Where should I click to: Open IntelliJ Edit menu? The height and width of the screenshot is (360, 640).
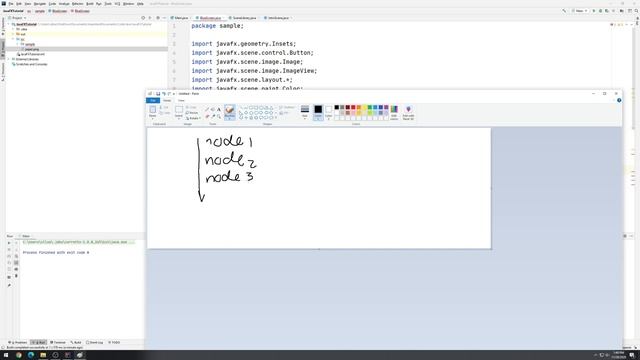[x=19, y=4]
